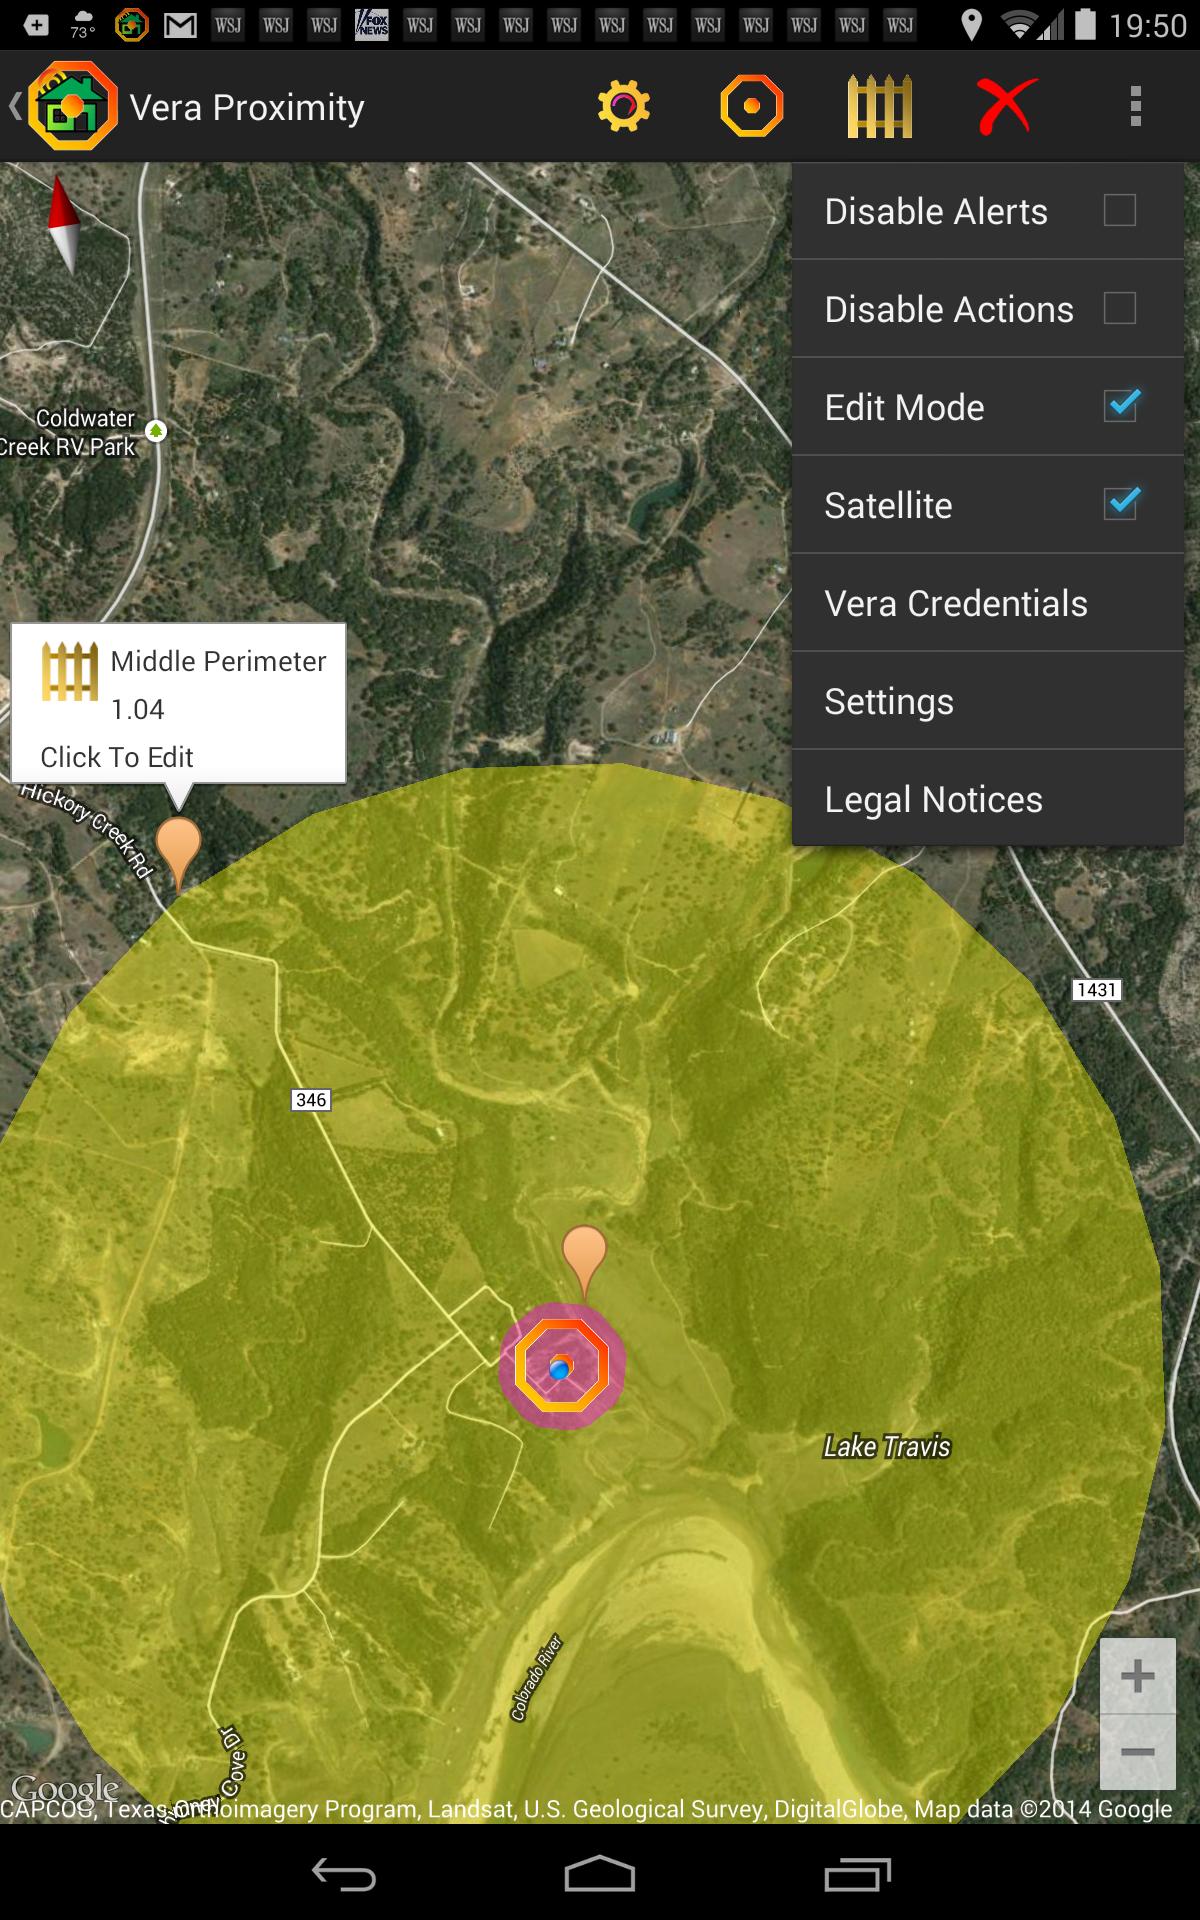Tap the Colorado River map label
The height and width of the screenshot is (1920, 1200).
(537, 1679)
